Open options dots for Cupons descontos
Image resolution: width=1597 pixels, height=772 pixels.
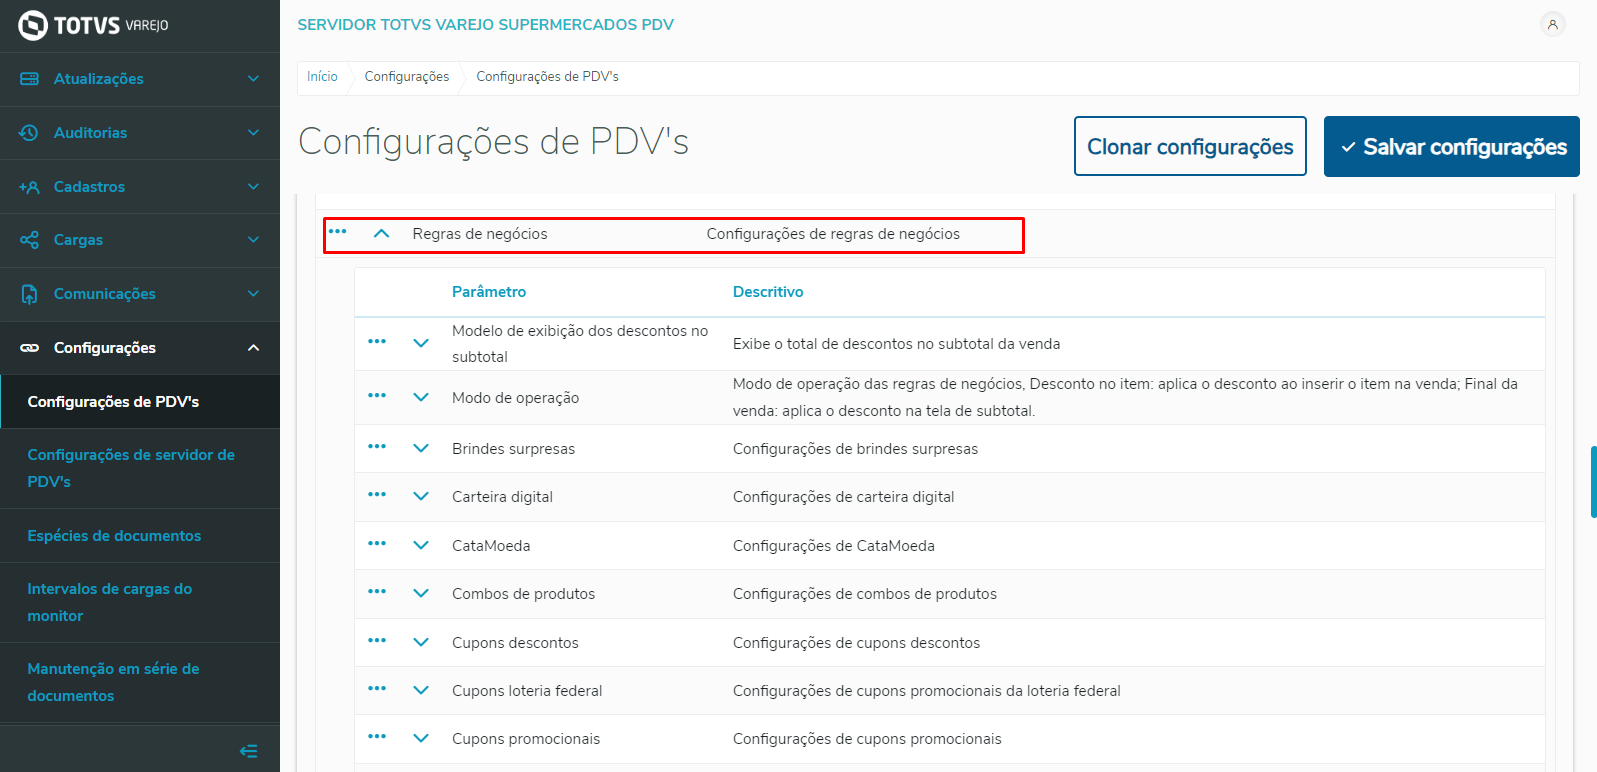tap(377, 640)
